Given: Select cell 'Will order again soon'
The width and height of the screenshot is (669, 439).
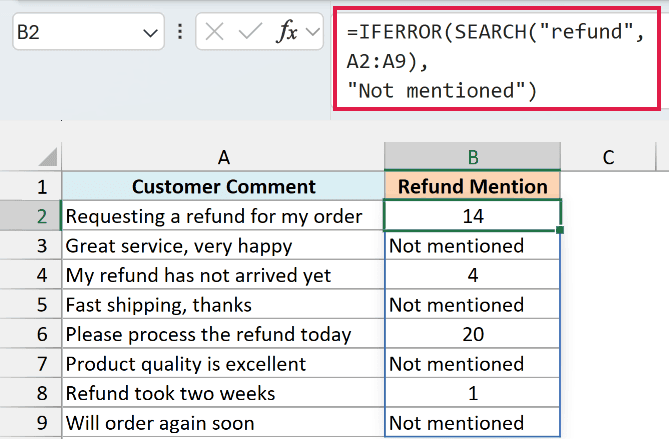Looking at the screenshot, I should (x=223, y=423).
